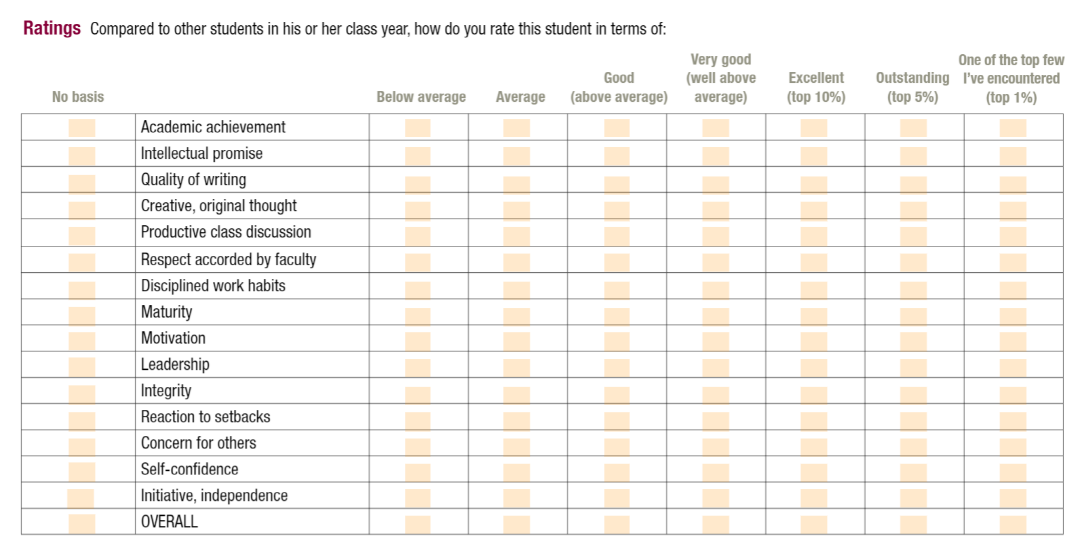1080x551 pixels.
Task: Mark top 1% for Respect accorded by faculty
Action: (1013, 260)
